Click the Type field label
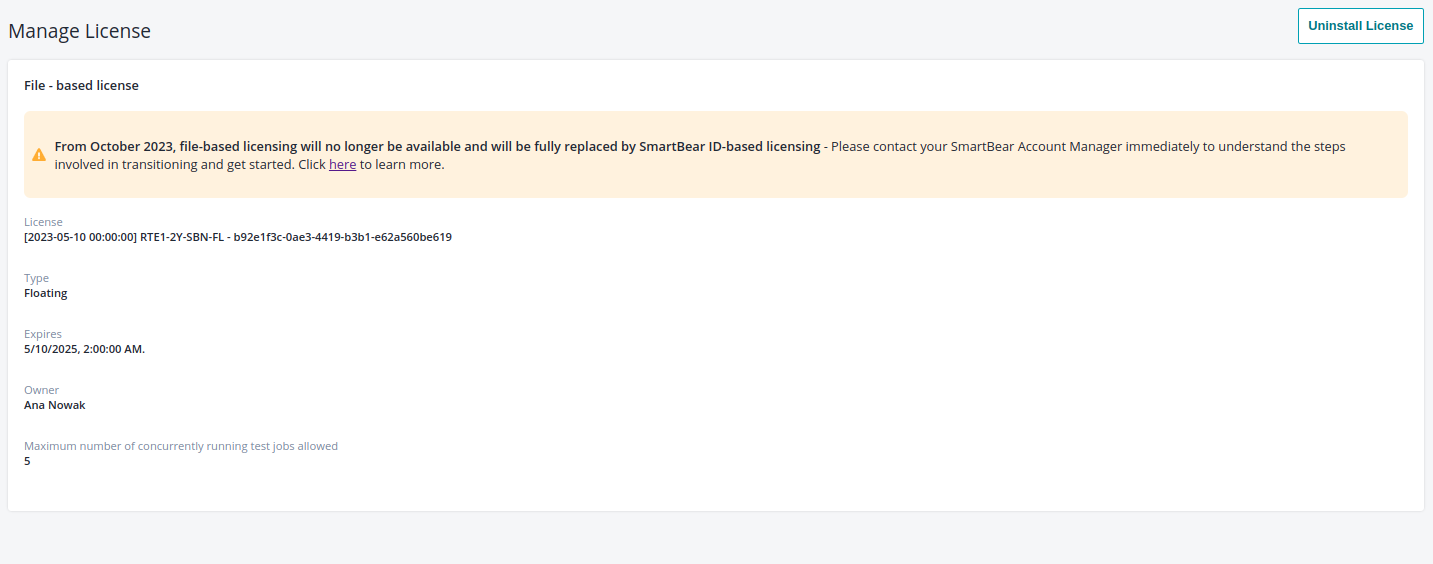The height and width of the screenshot is (564, 1433). (36, 278)
